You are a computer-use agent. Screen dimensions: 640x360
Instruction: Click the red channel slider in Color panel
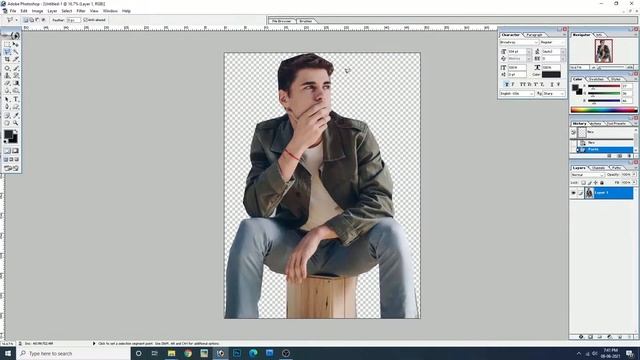click(x=604, y=86)
